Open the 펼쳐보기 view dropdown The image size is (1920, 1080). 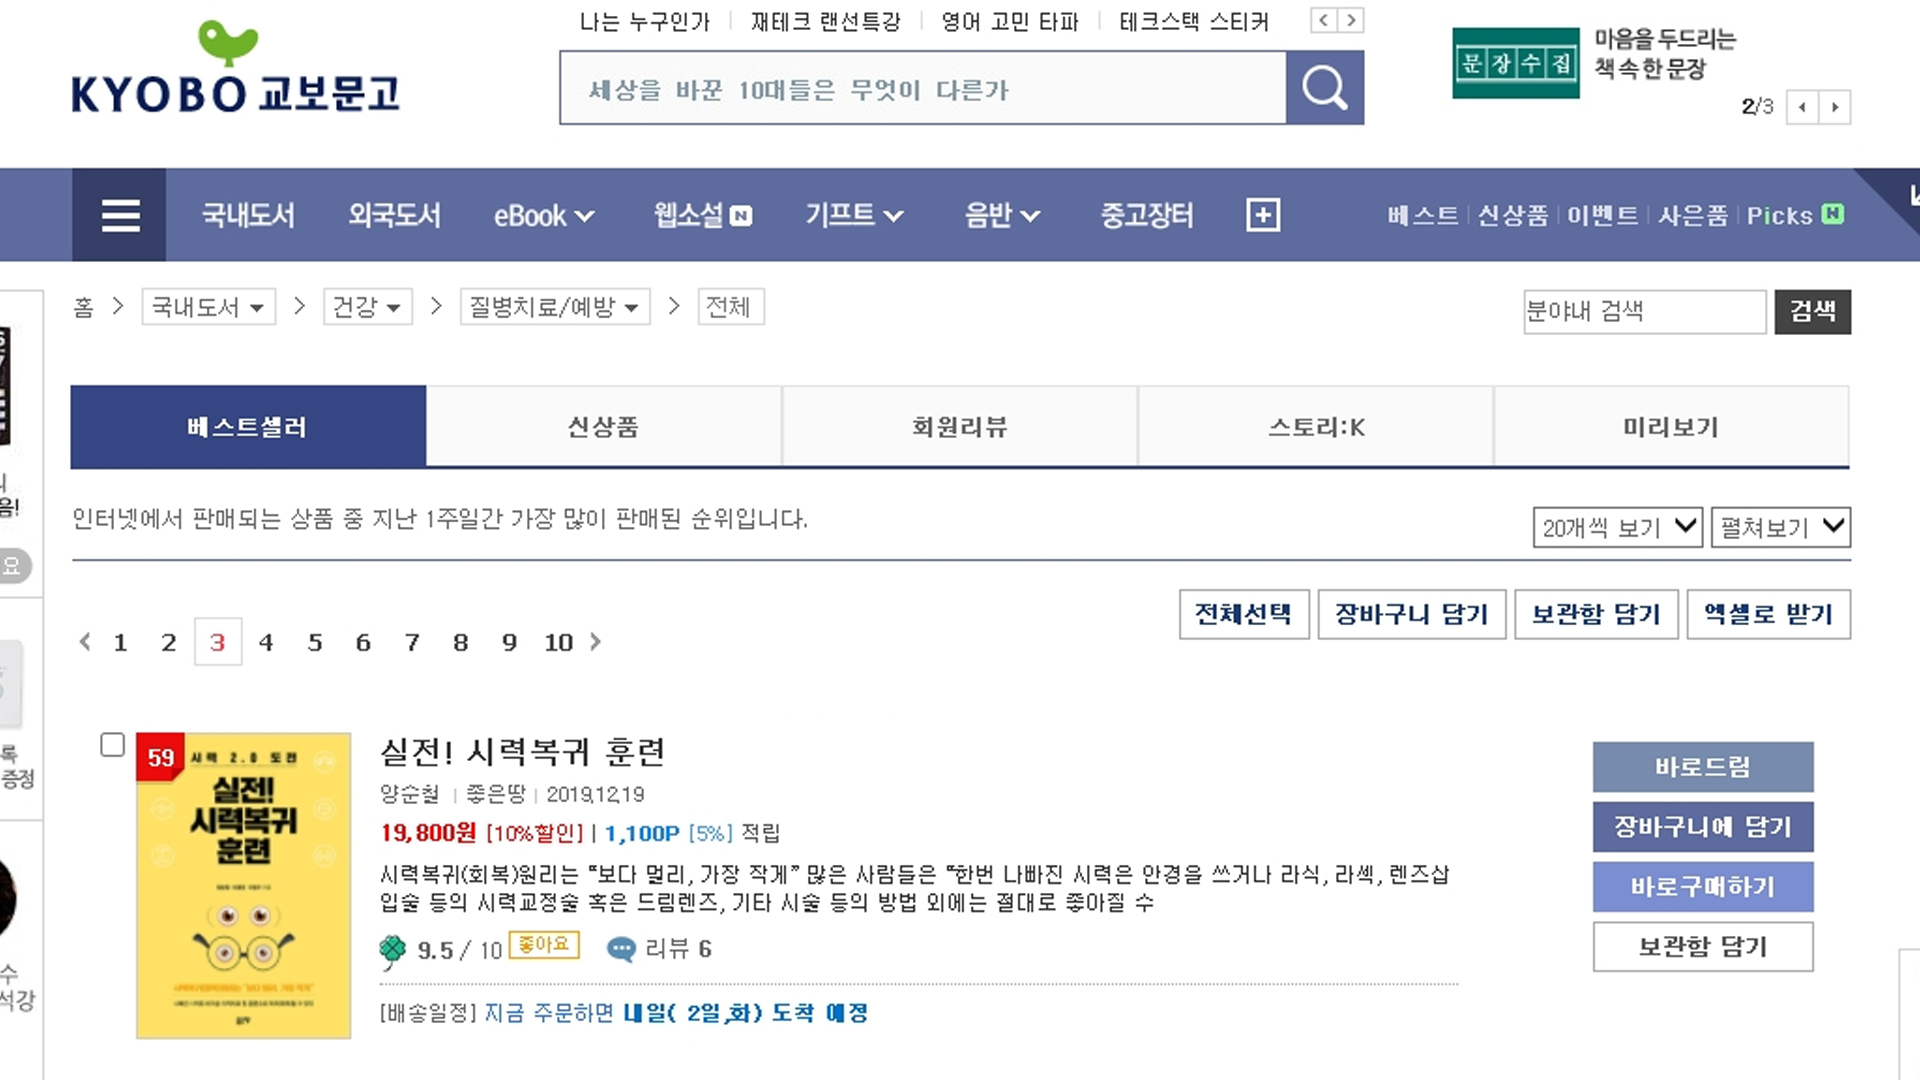click(1780, 527)
